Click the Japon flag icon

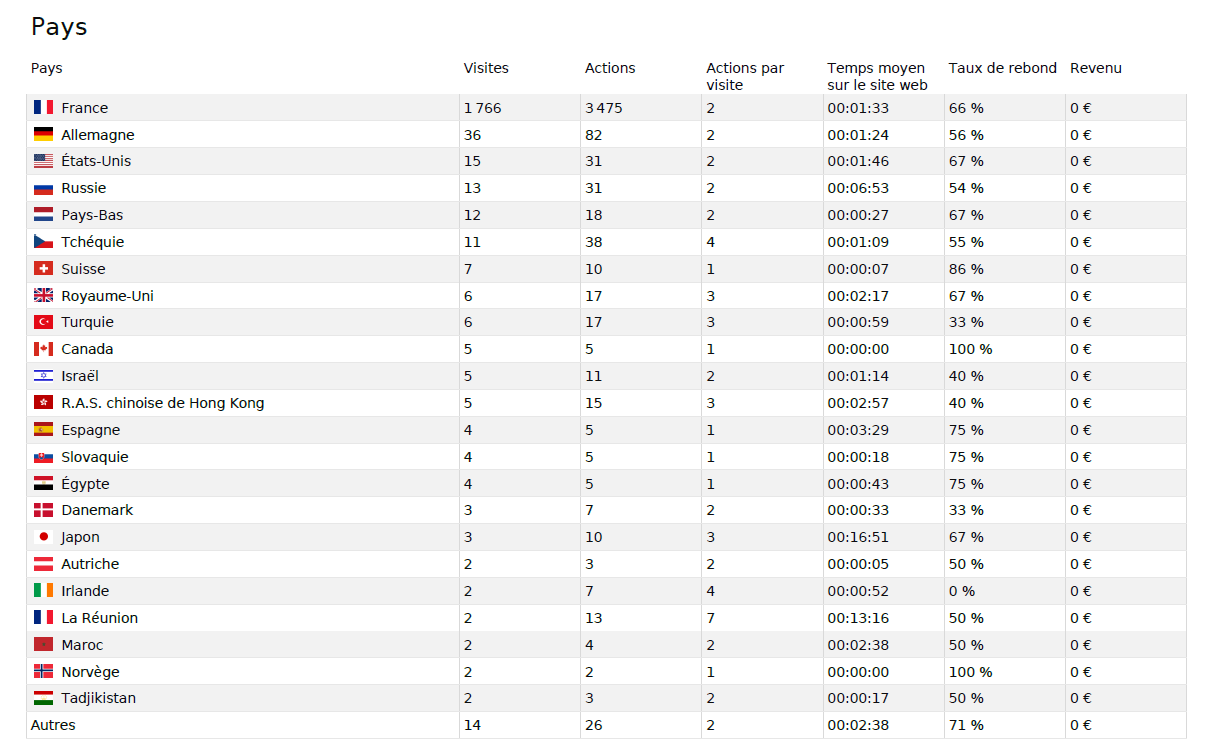pos(43,537)
